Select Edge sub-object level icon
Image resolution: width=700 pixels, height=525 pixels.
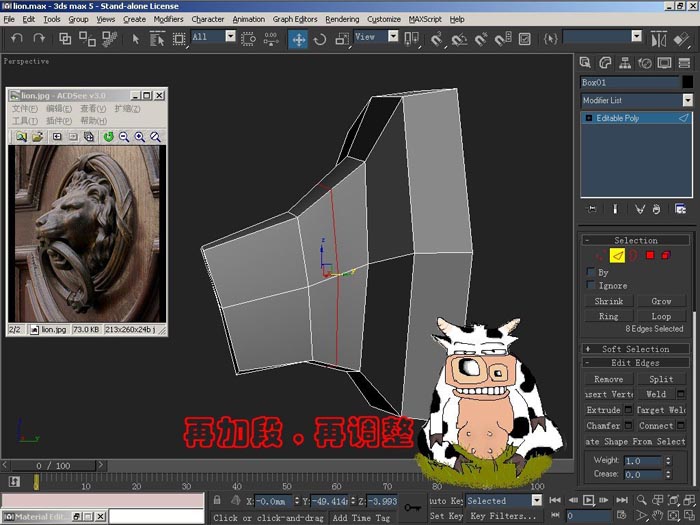(617, 255)
